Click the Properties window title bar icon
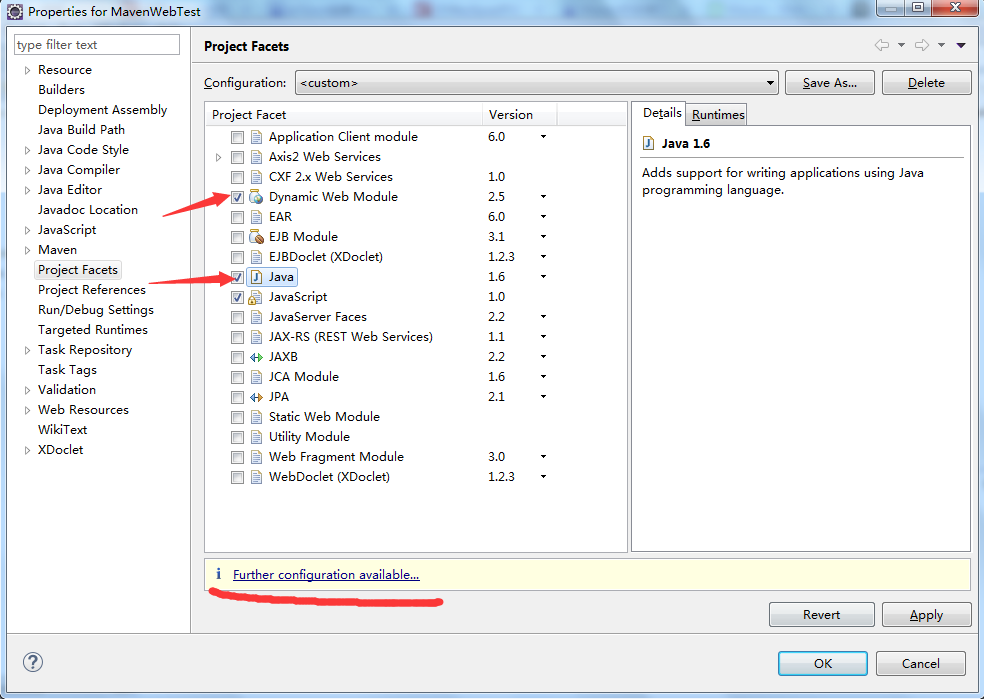This screenshot has width=984, height=699. pos(15,11)
